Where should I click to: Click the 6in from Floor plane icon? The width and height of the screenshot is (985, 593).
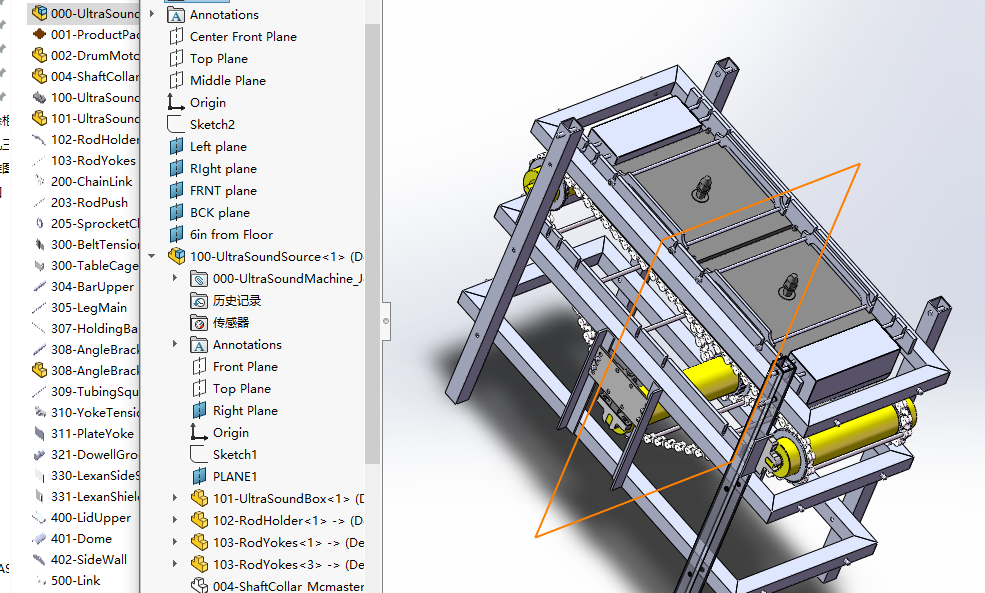coord(177,234)
